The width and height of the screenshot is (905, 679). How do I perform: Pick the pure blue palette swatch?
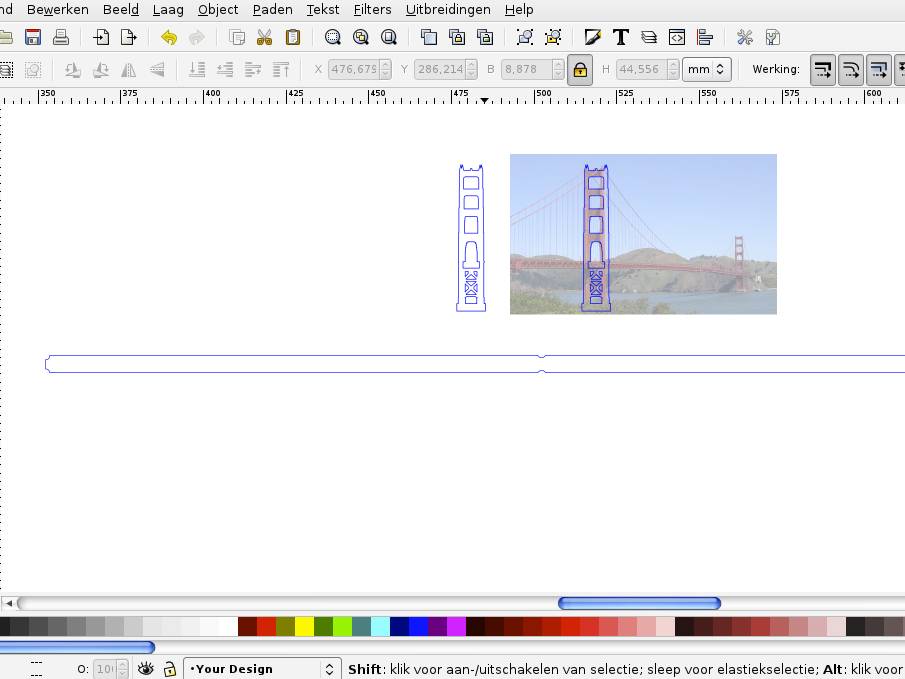pyautogui.click(x=418, y=626)
